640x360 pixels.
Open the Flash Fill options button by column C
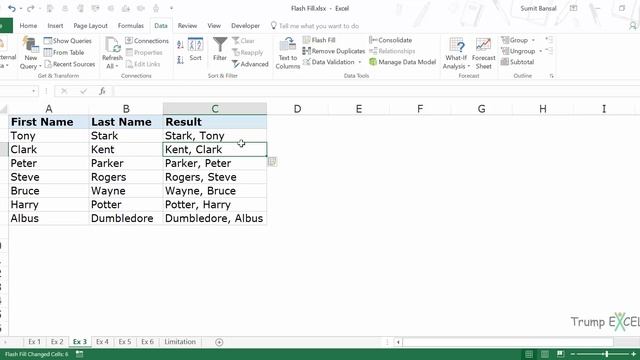272,162
